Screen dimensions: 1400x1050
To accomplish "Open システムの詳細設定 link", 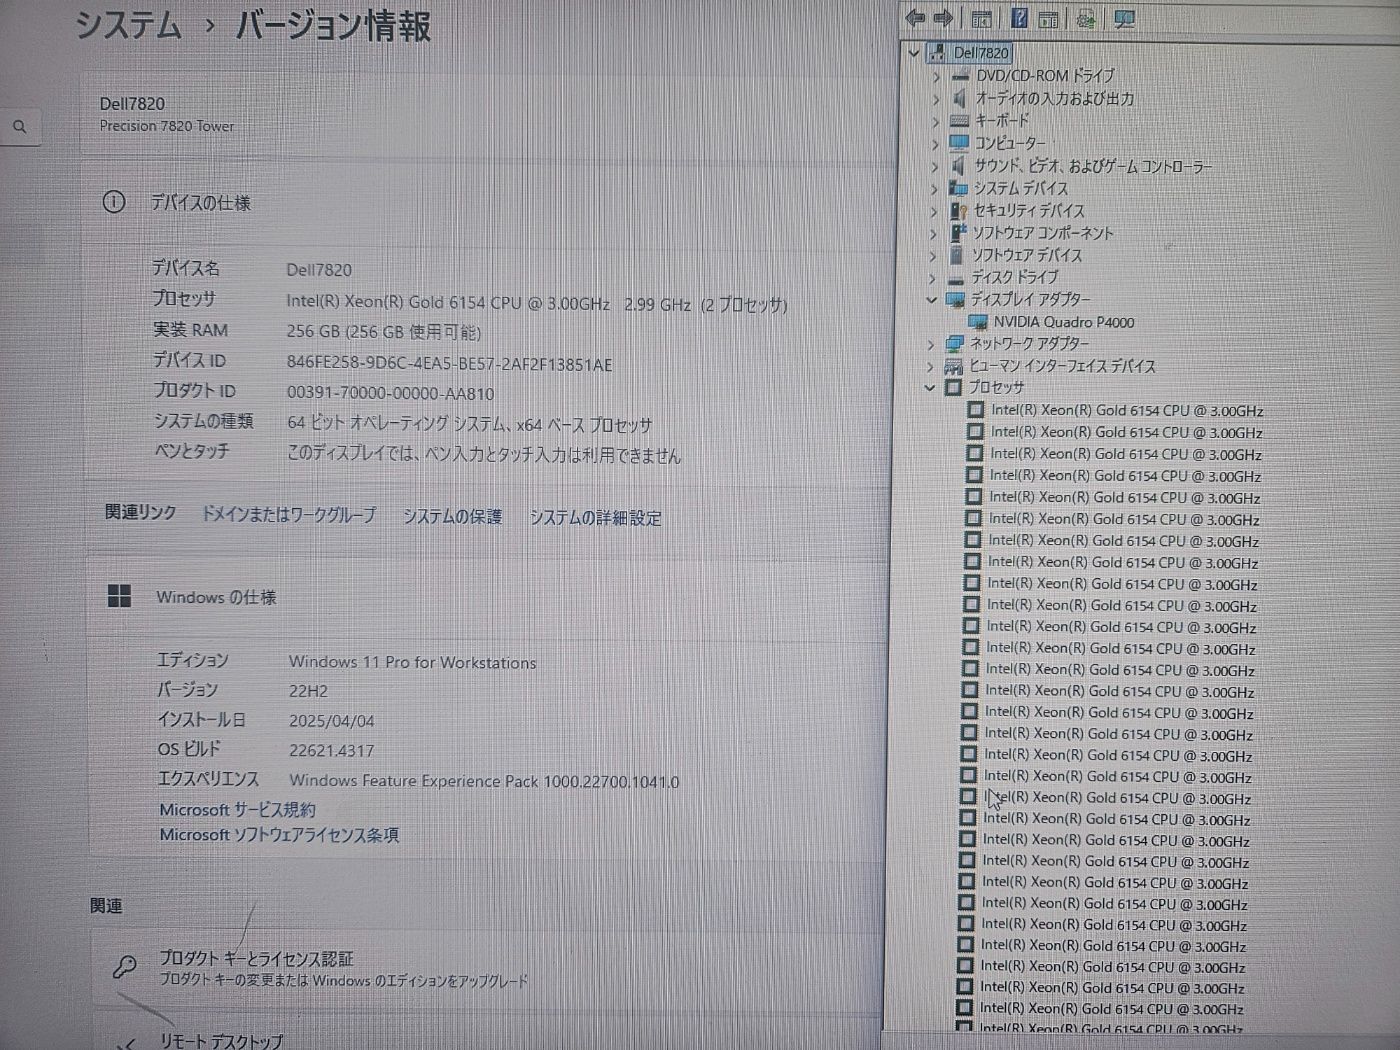I will tap(595, 517).
